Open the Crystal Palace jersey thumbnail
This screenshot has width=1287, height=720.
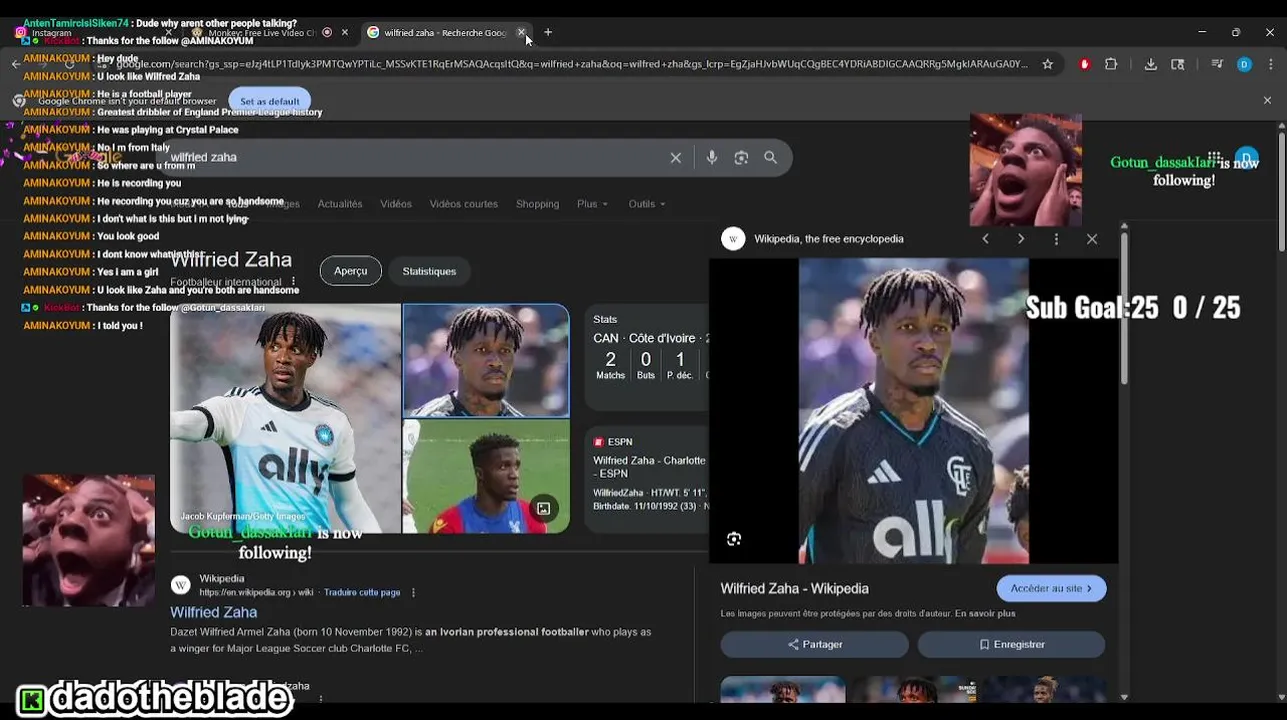[x=486, y=476]
